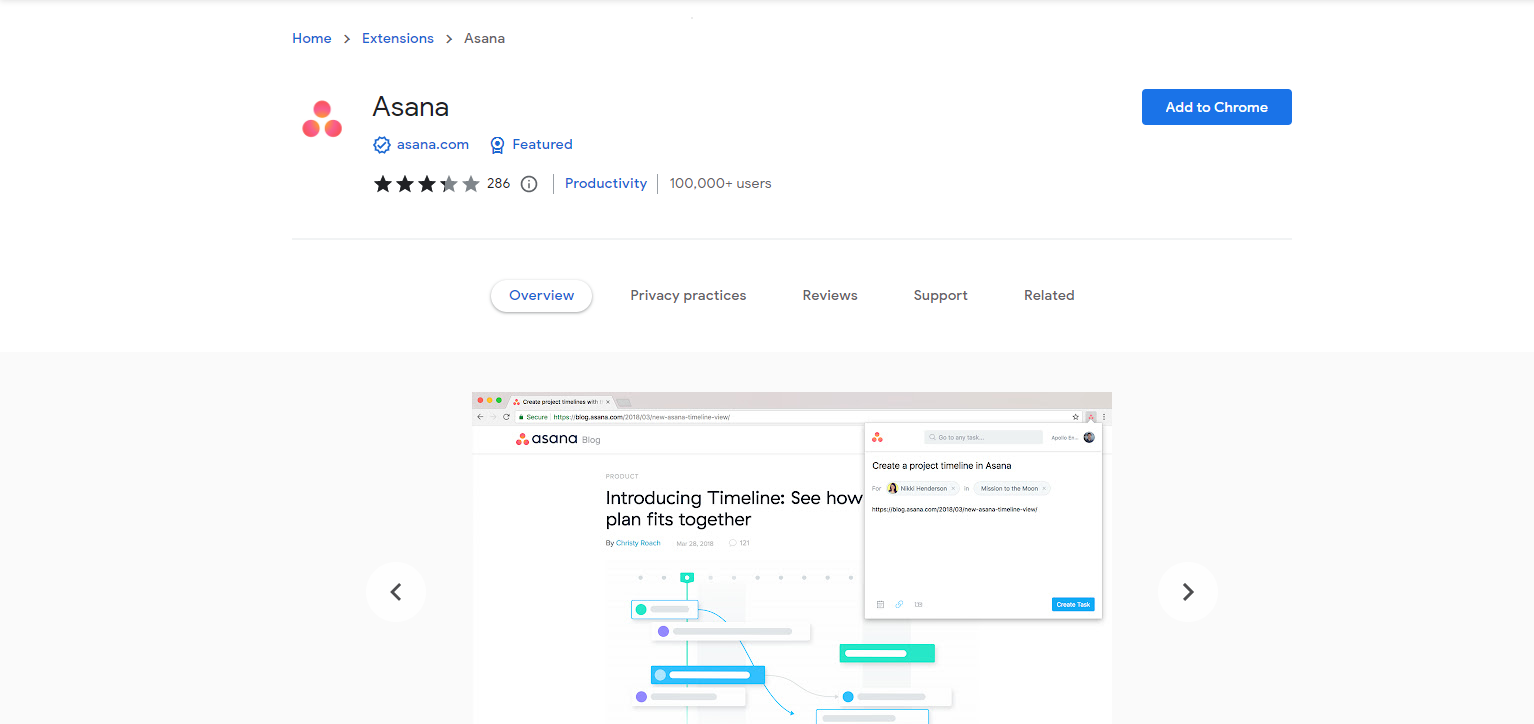Image resolution: width=1534 pixels, height=724 pixels.
Task: Show the previous screenshot with left arrow
Action: (396, 592)
